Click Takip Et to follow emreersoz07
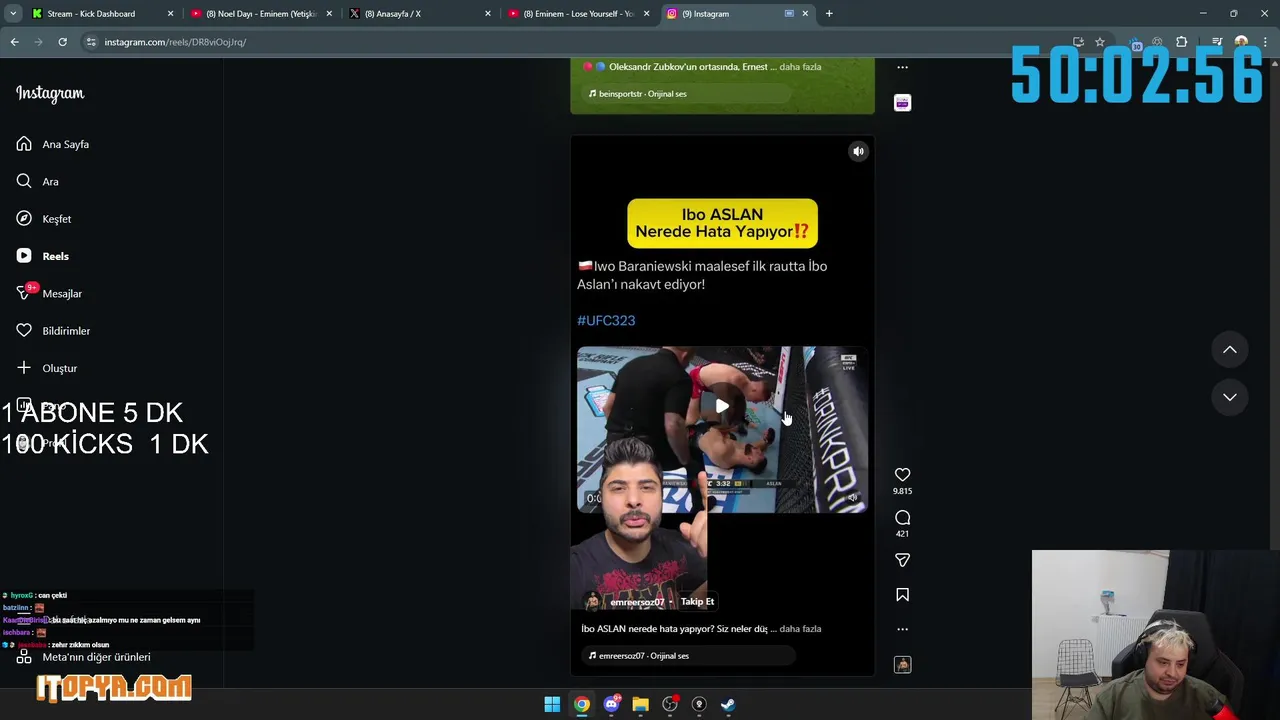 [x=697, y=602]
